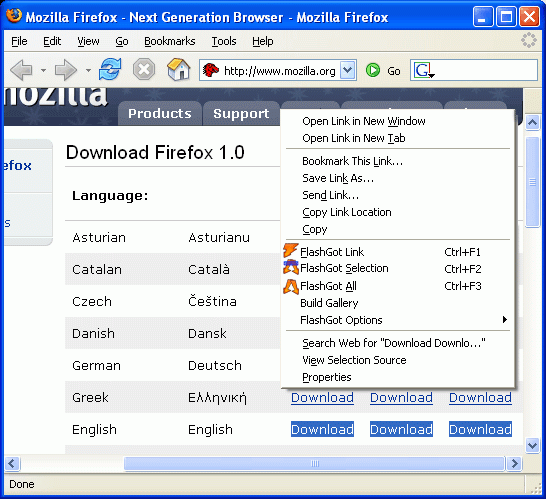Open the View menu
The height and width of the screenshot is (499, 546).
point(88,41)
